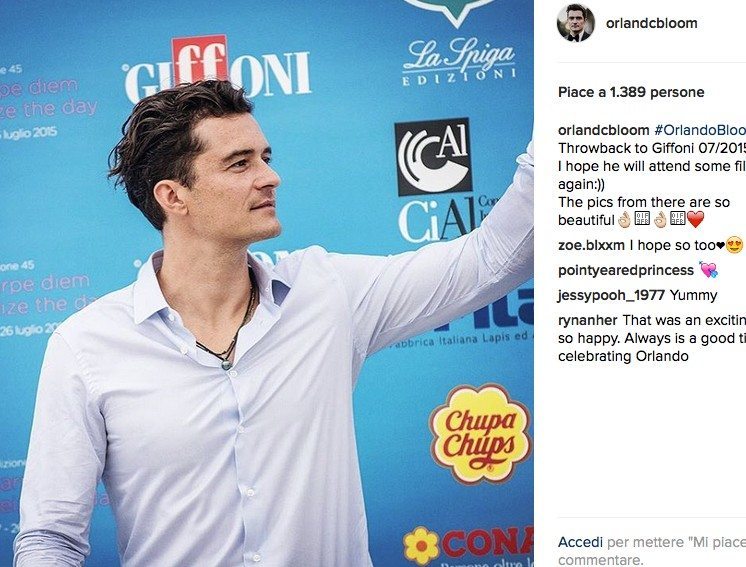Click the pink hearts emoji from pointyearedprincess

pyautogui.click(x=708, y=270)
